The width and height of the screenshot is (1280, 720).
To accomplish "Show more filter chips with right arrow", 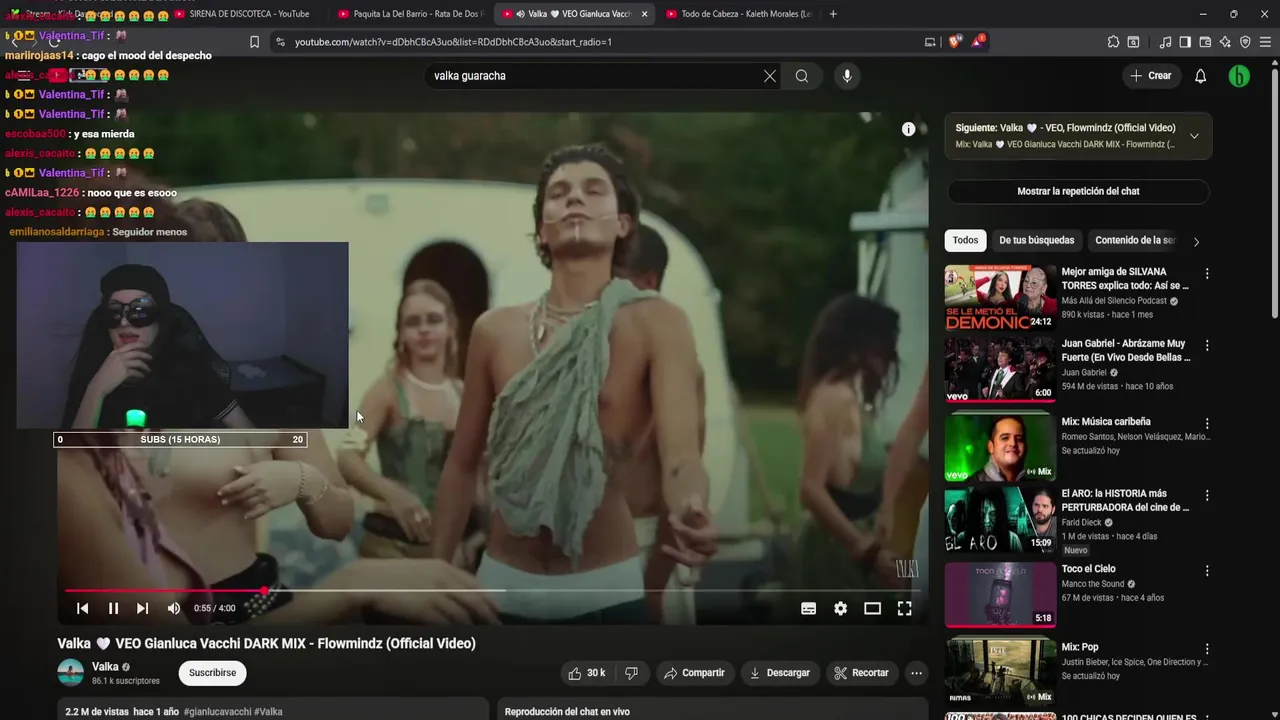I will click(1196, 241).
